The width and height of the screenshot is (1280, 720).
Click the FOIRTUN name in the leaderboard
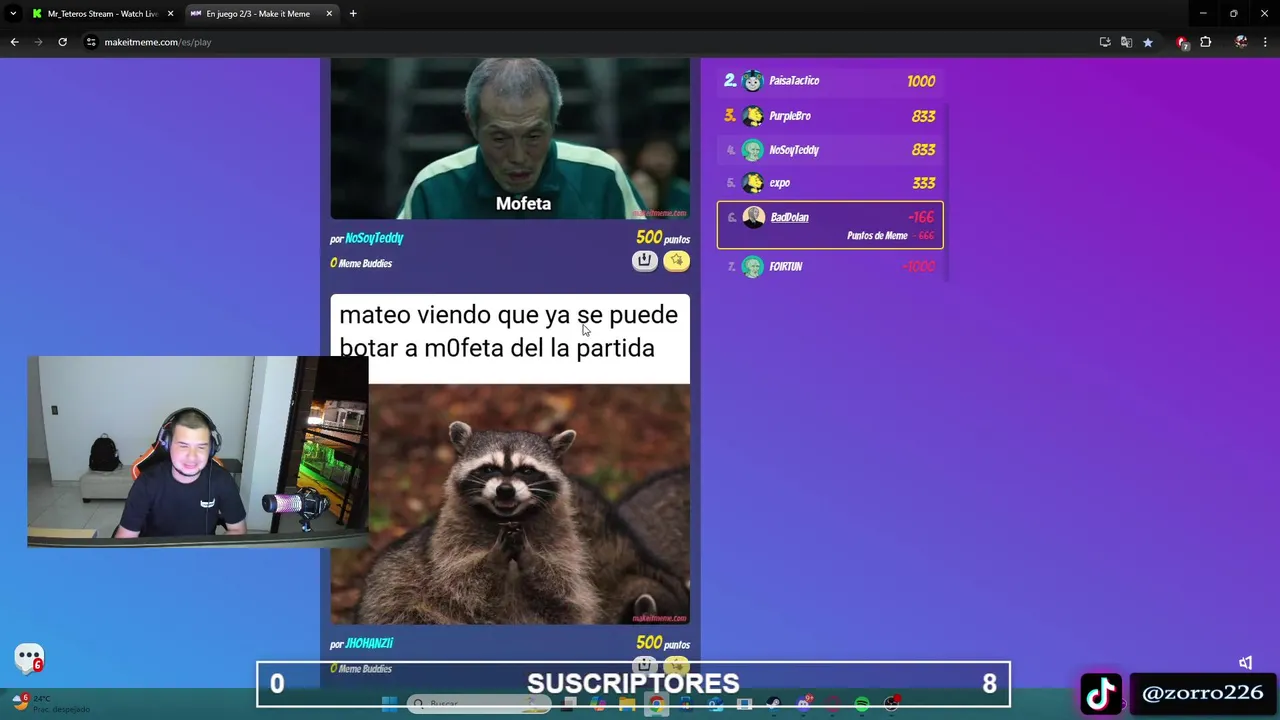tap(786, 266)
